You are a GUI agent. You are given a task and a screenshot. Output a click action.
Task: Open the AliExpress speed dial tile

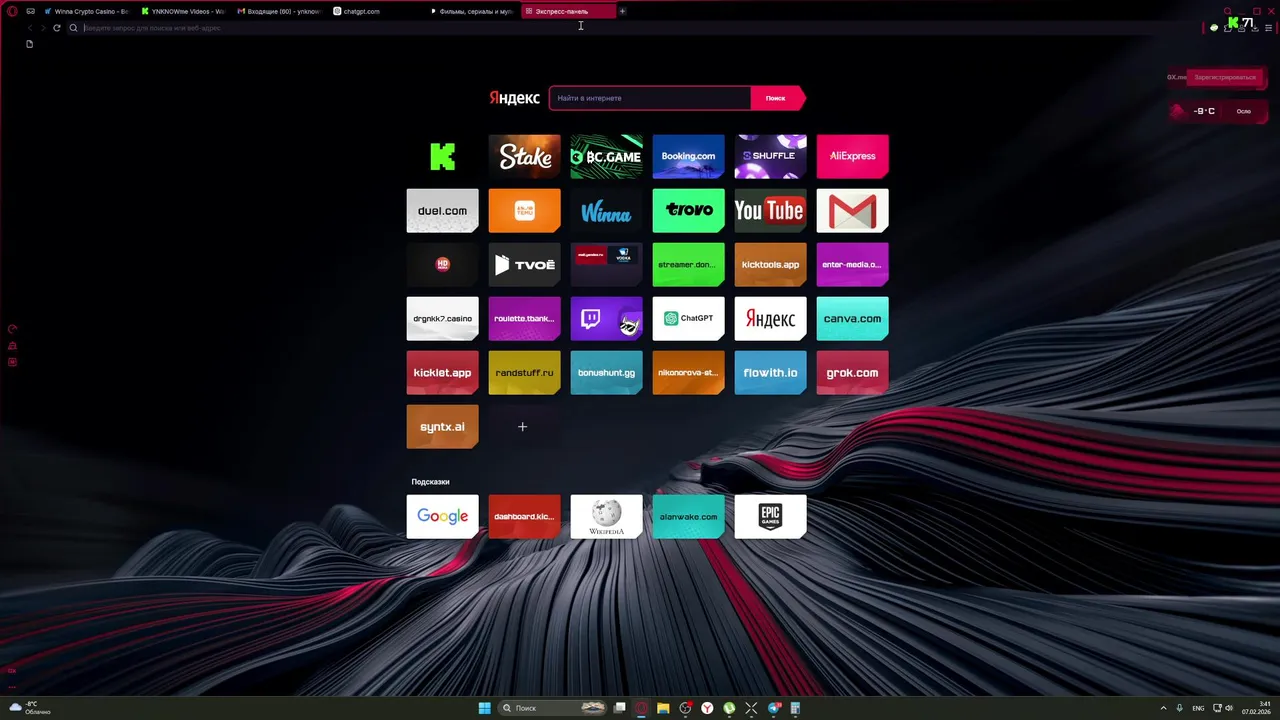[x=853, y=156]
